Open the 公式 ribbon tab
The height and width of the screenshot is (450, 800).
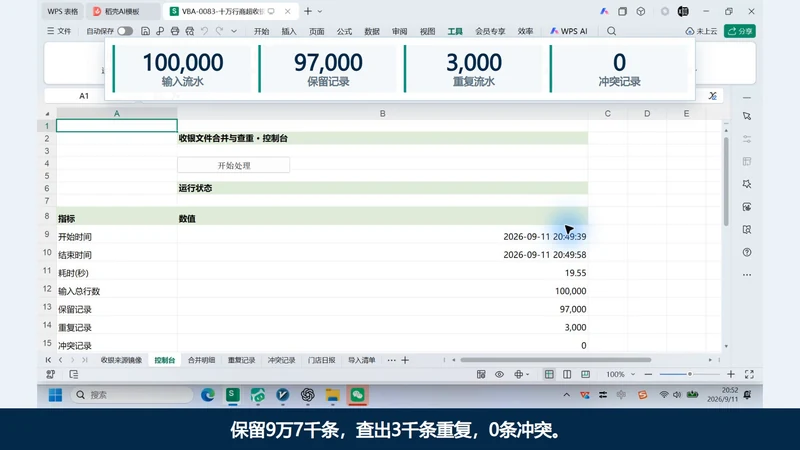[x=344, y=31]
